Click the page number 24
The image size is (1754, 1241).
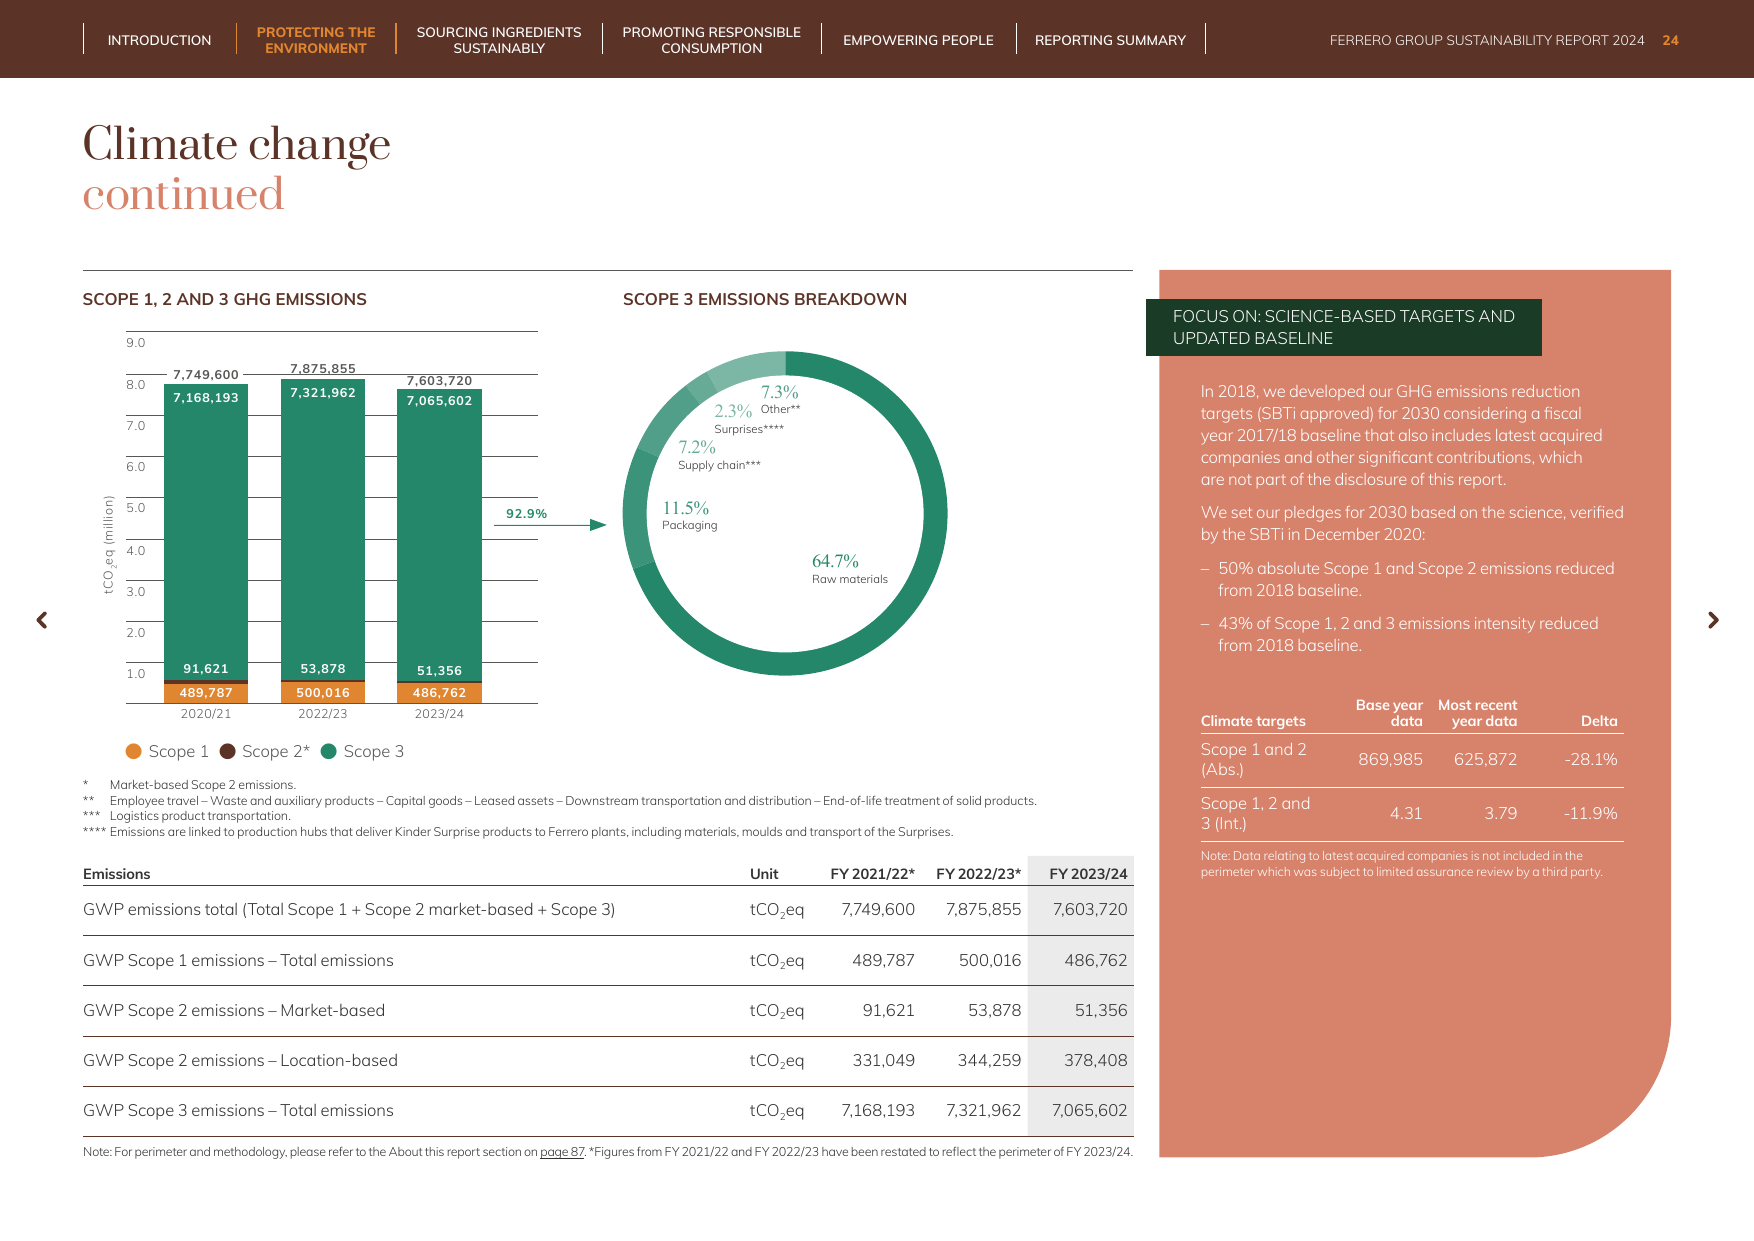coord(1670,40)
